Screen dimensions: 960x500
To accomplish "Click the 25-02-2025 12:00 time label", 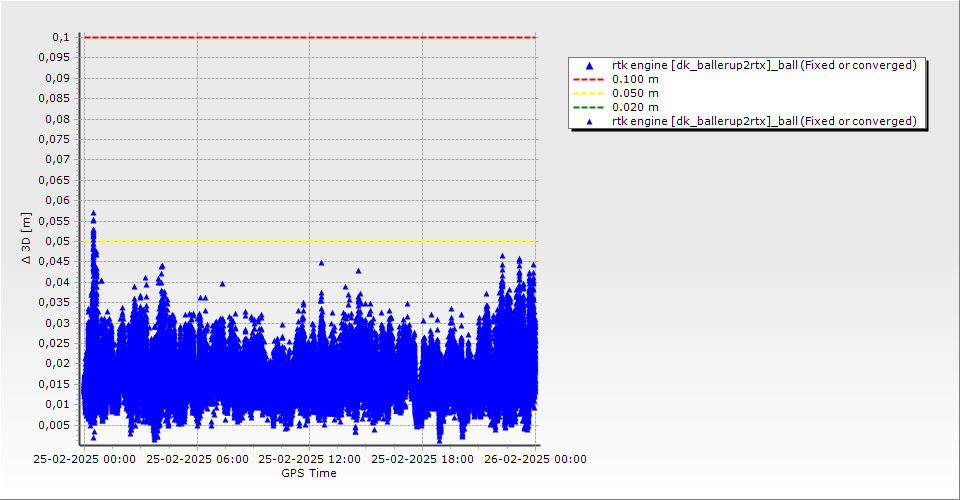I will pyautogui.click(x=310, y=459).
